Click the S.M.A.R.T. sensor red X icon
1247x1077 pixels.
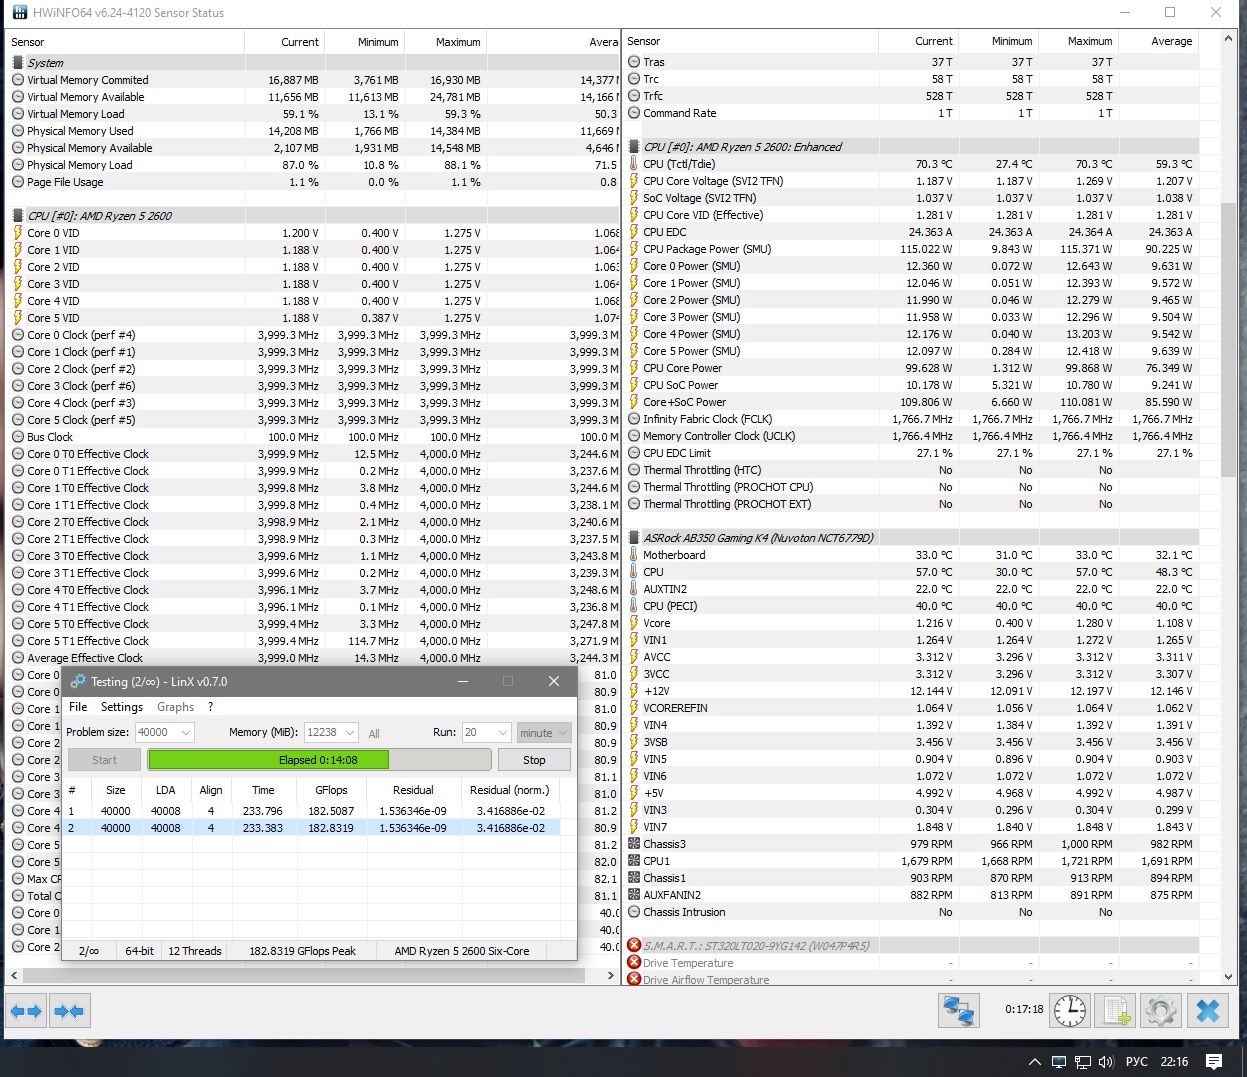point(634,946)
